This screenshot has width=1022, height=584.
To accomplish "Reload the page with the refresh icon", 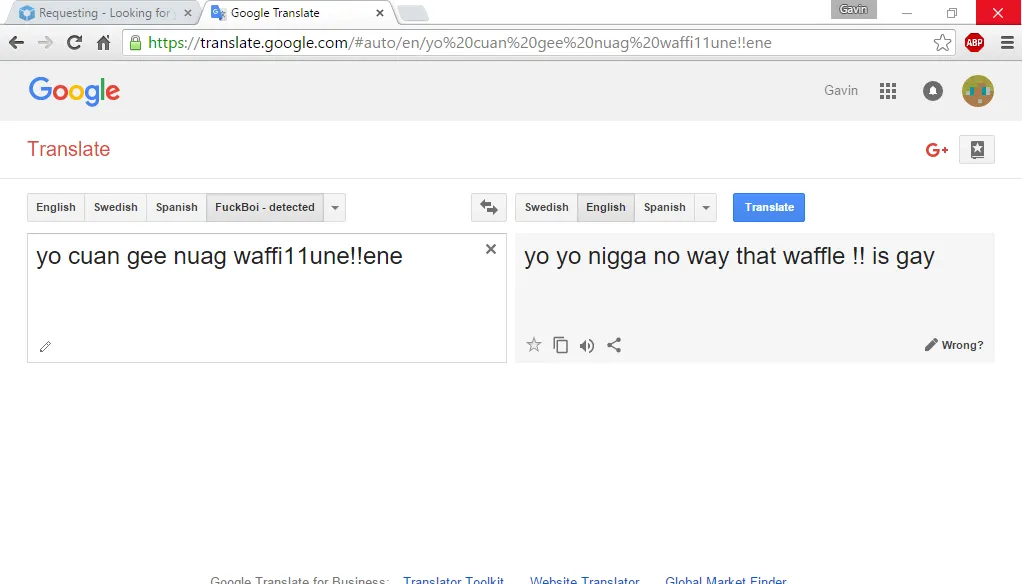I will pyautogui.click(x=74, y=43).
